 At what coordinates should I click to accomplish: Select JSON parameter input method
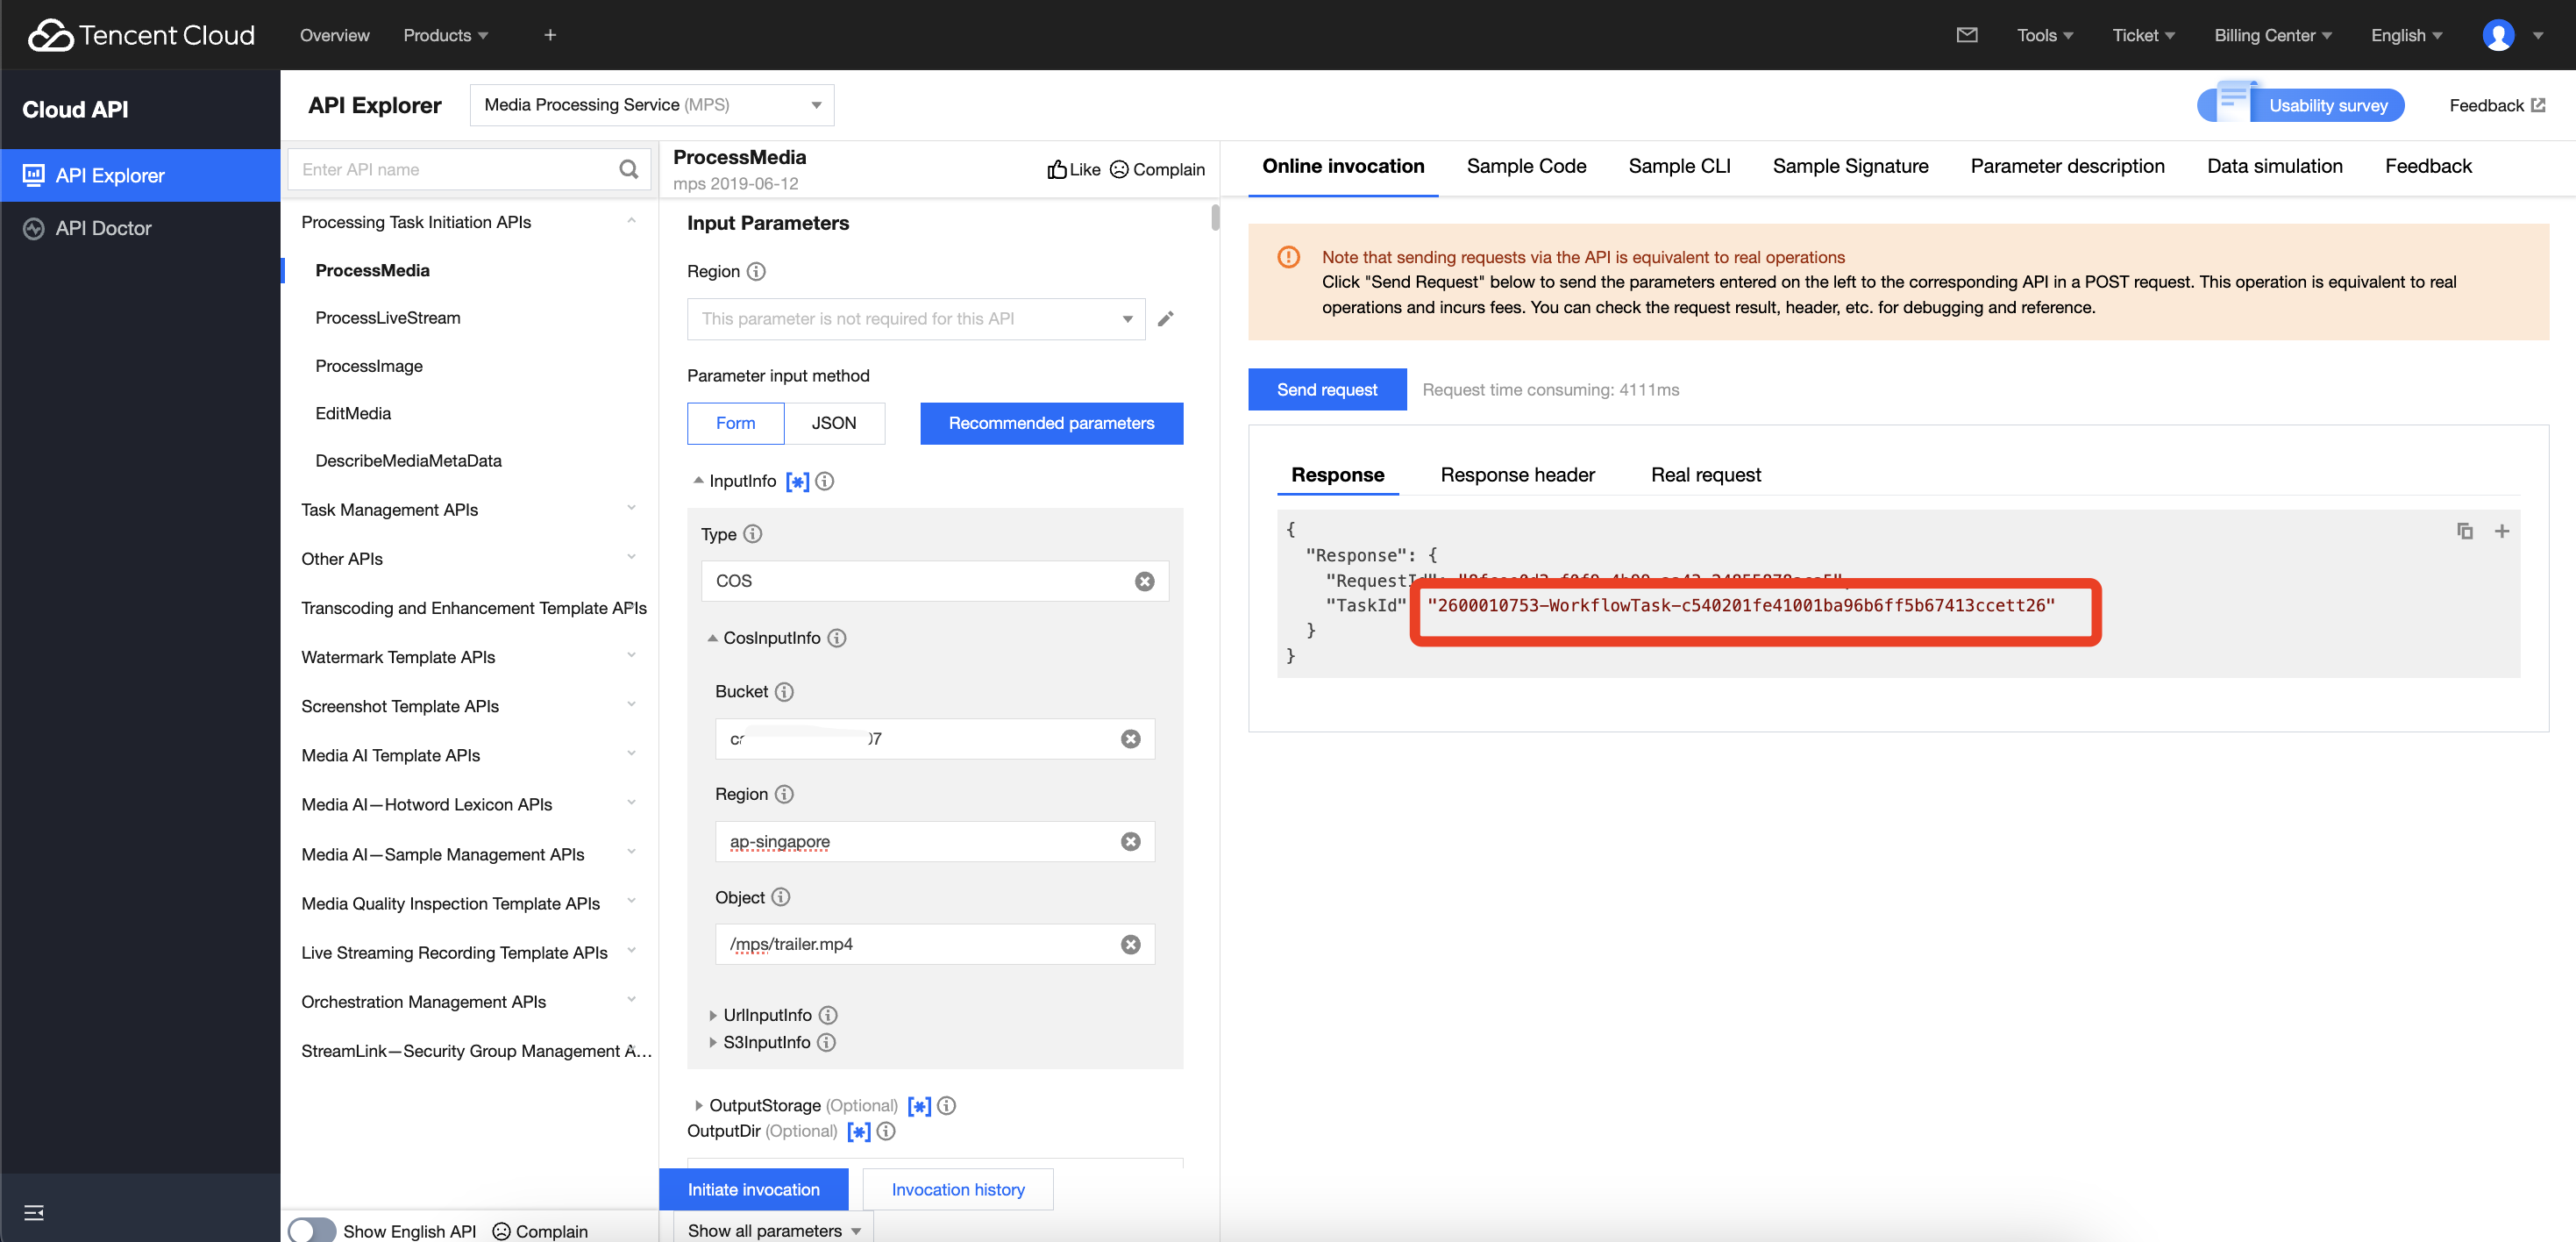pyautogui.click(x=834, y=423)
